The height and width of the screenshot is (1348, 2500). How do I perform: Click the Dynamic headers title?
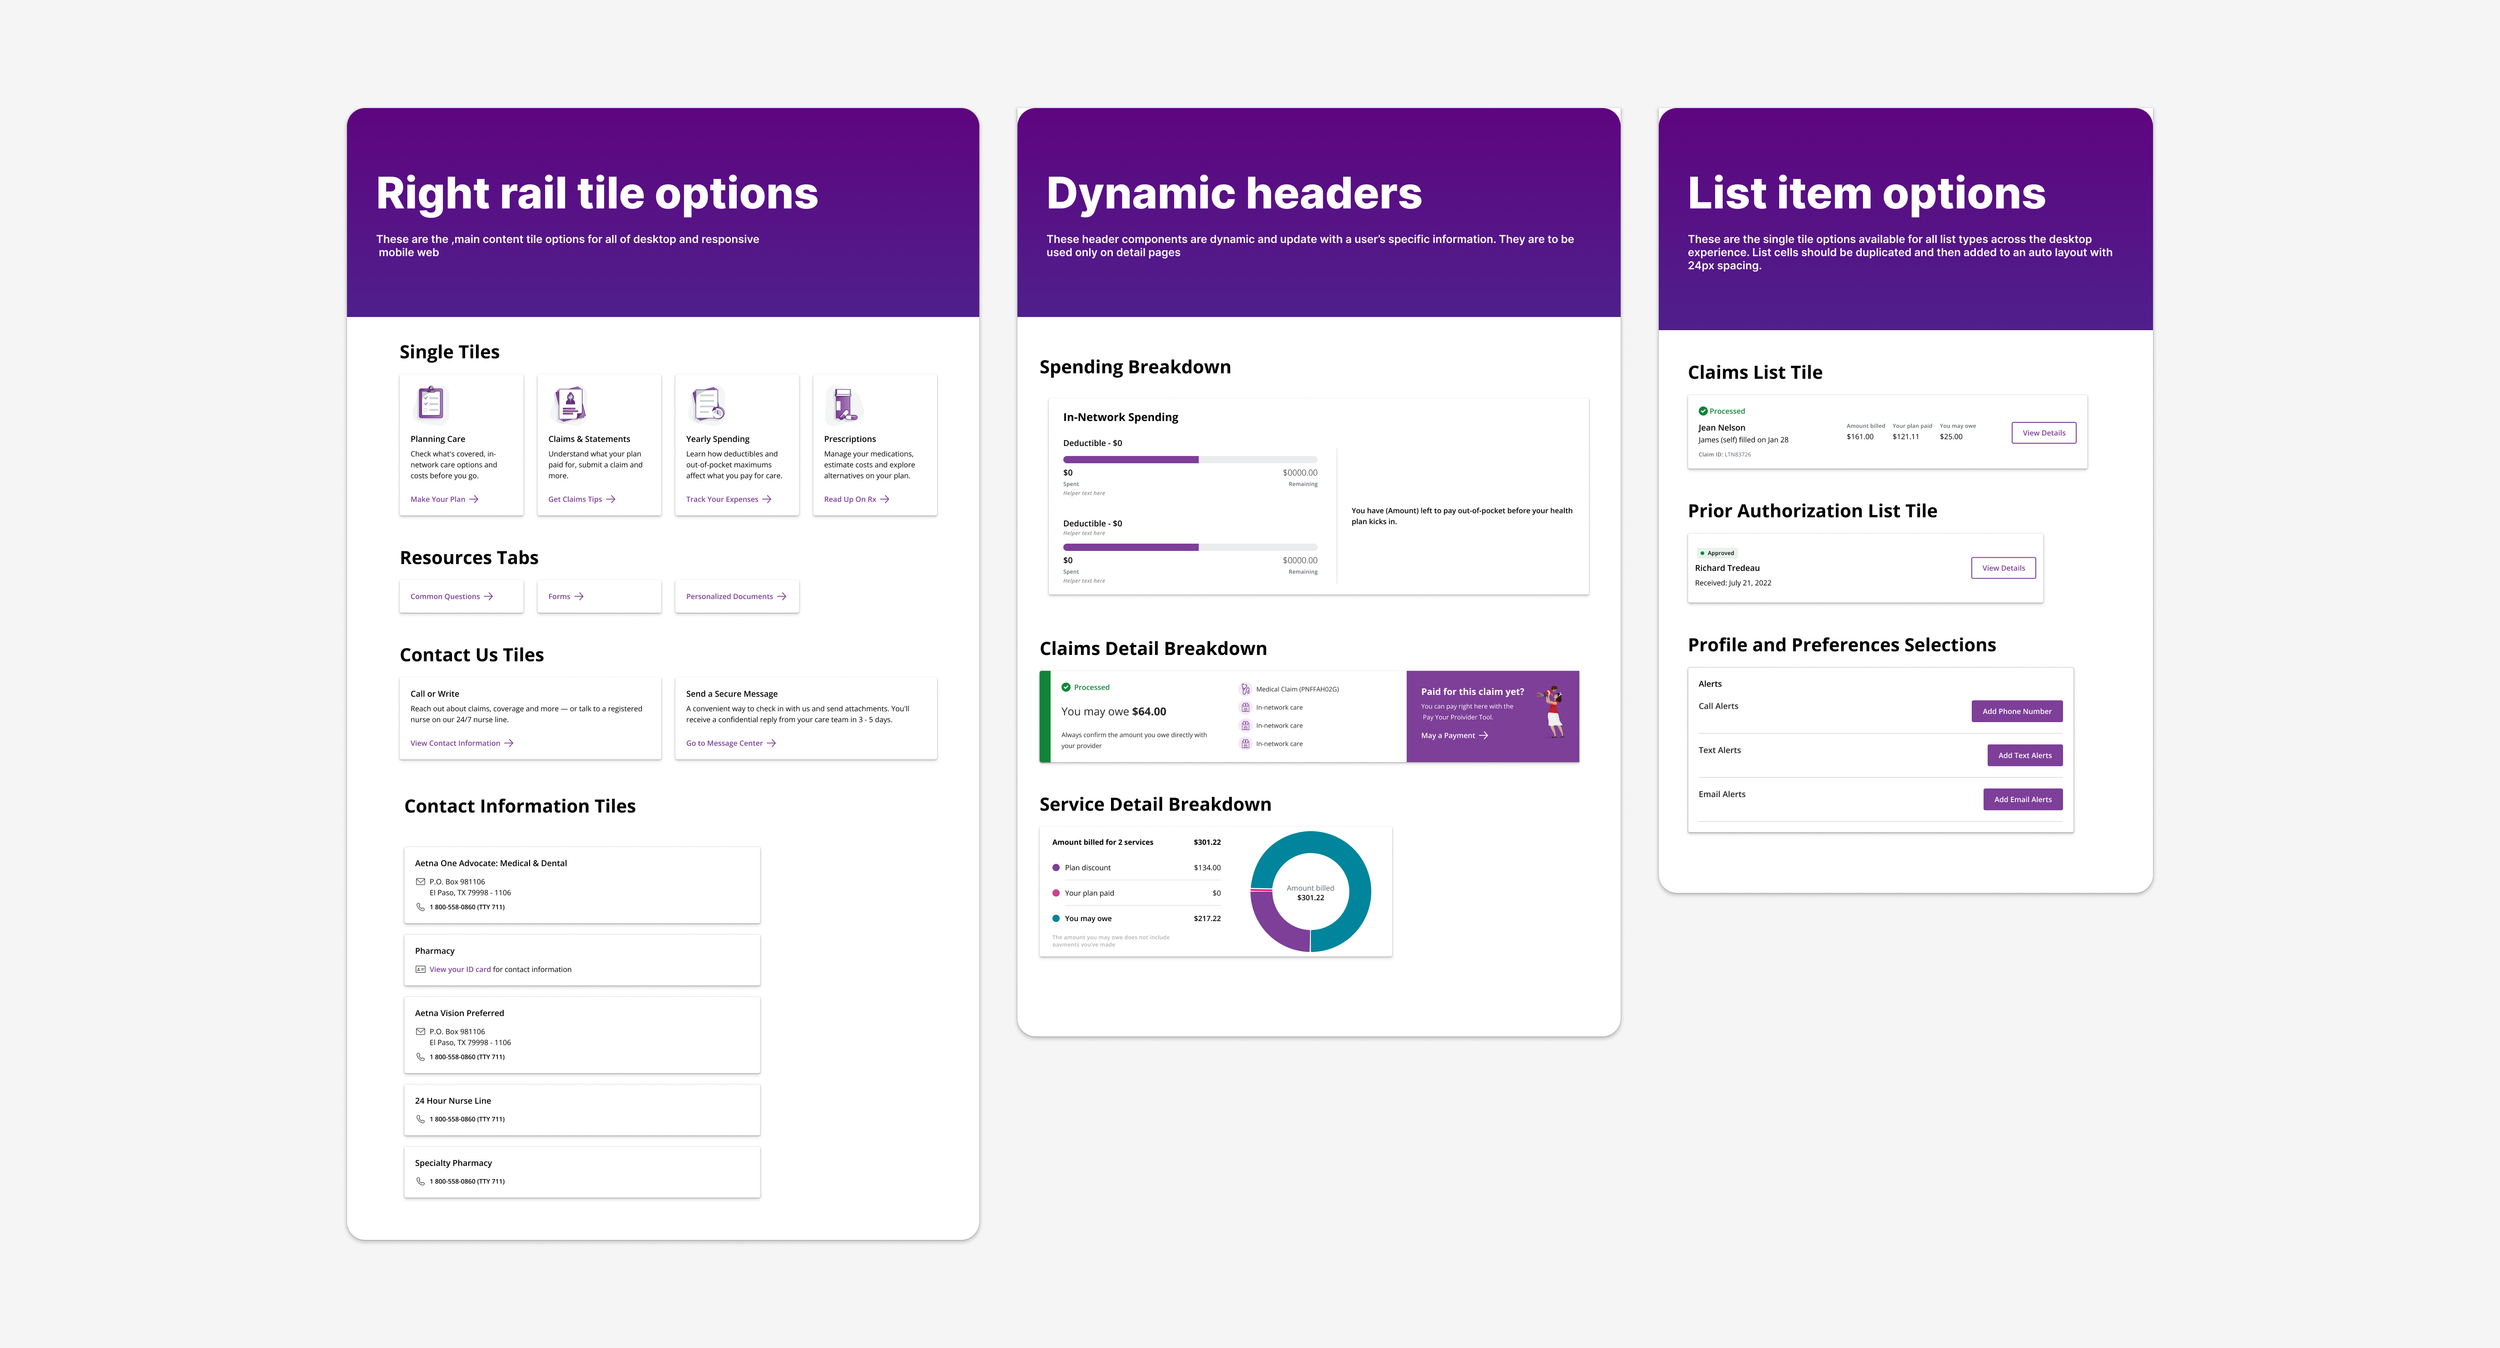click(1234, 193)
